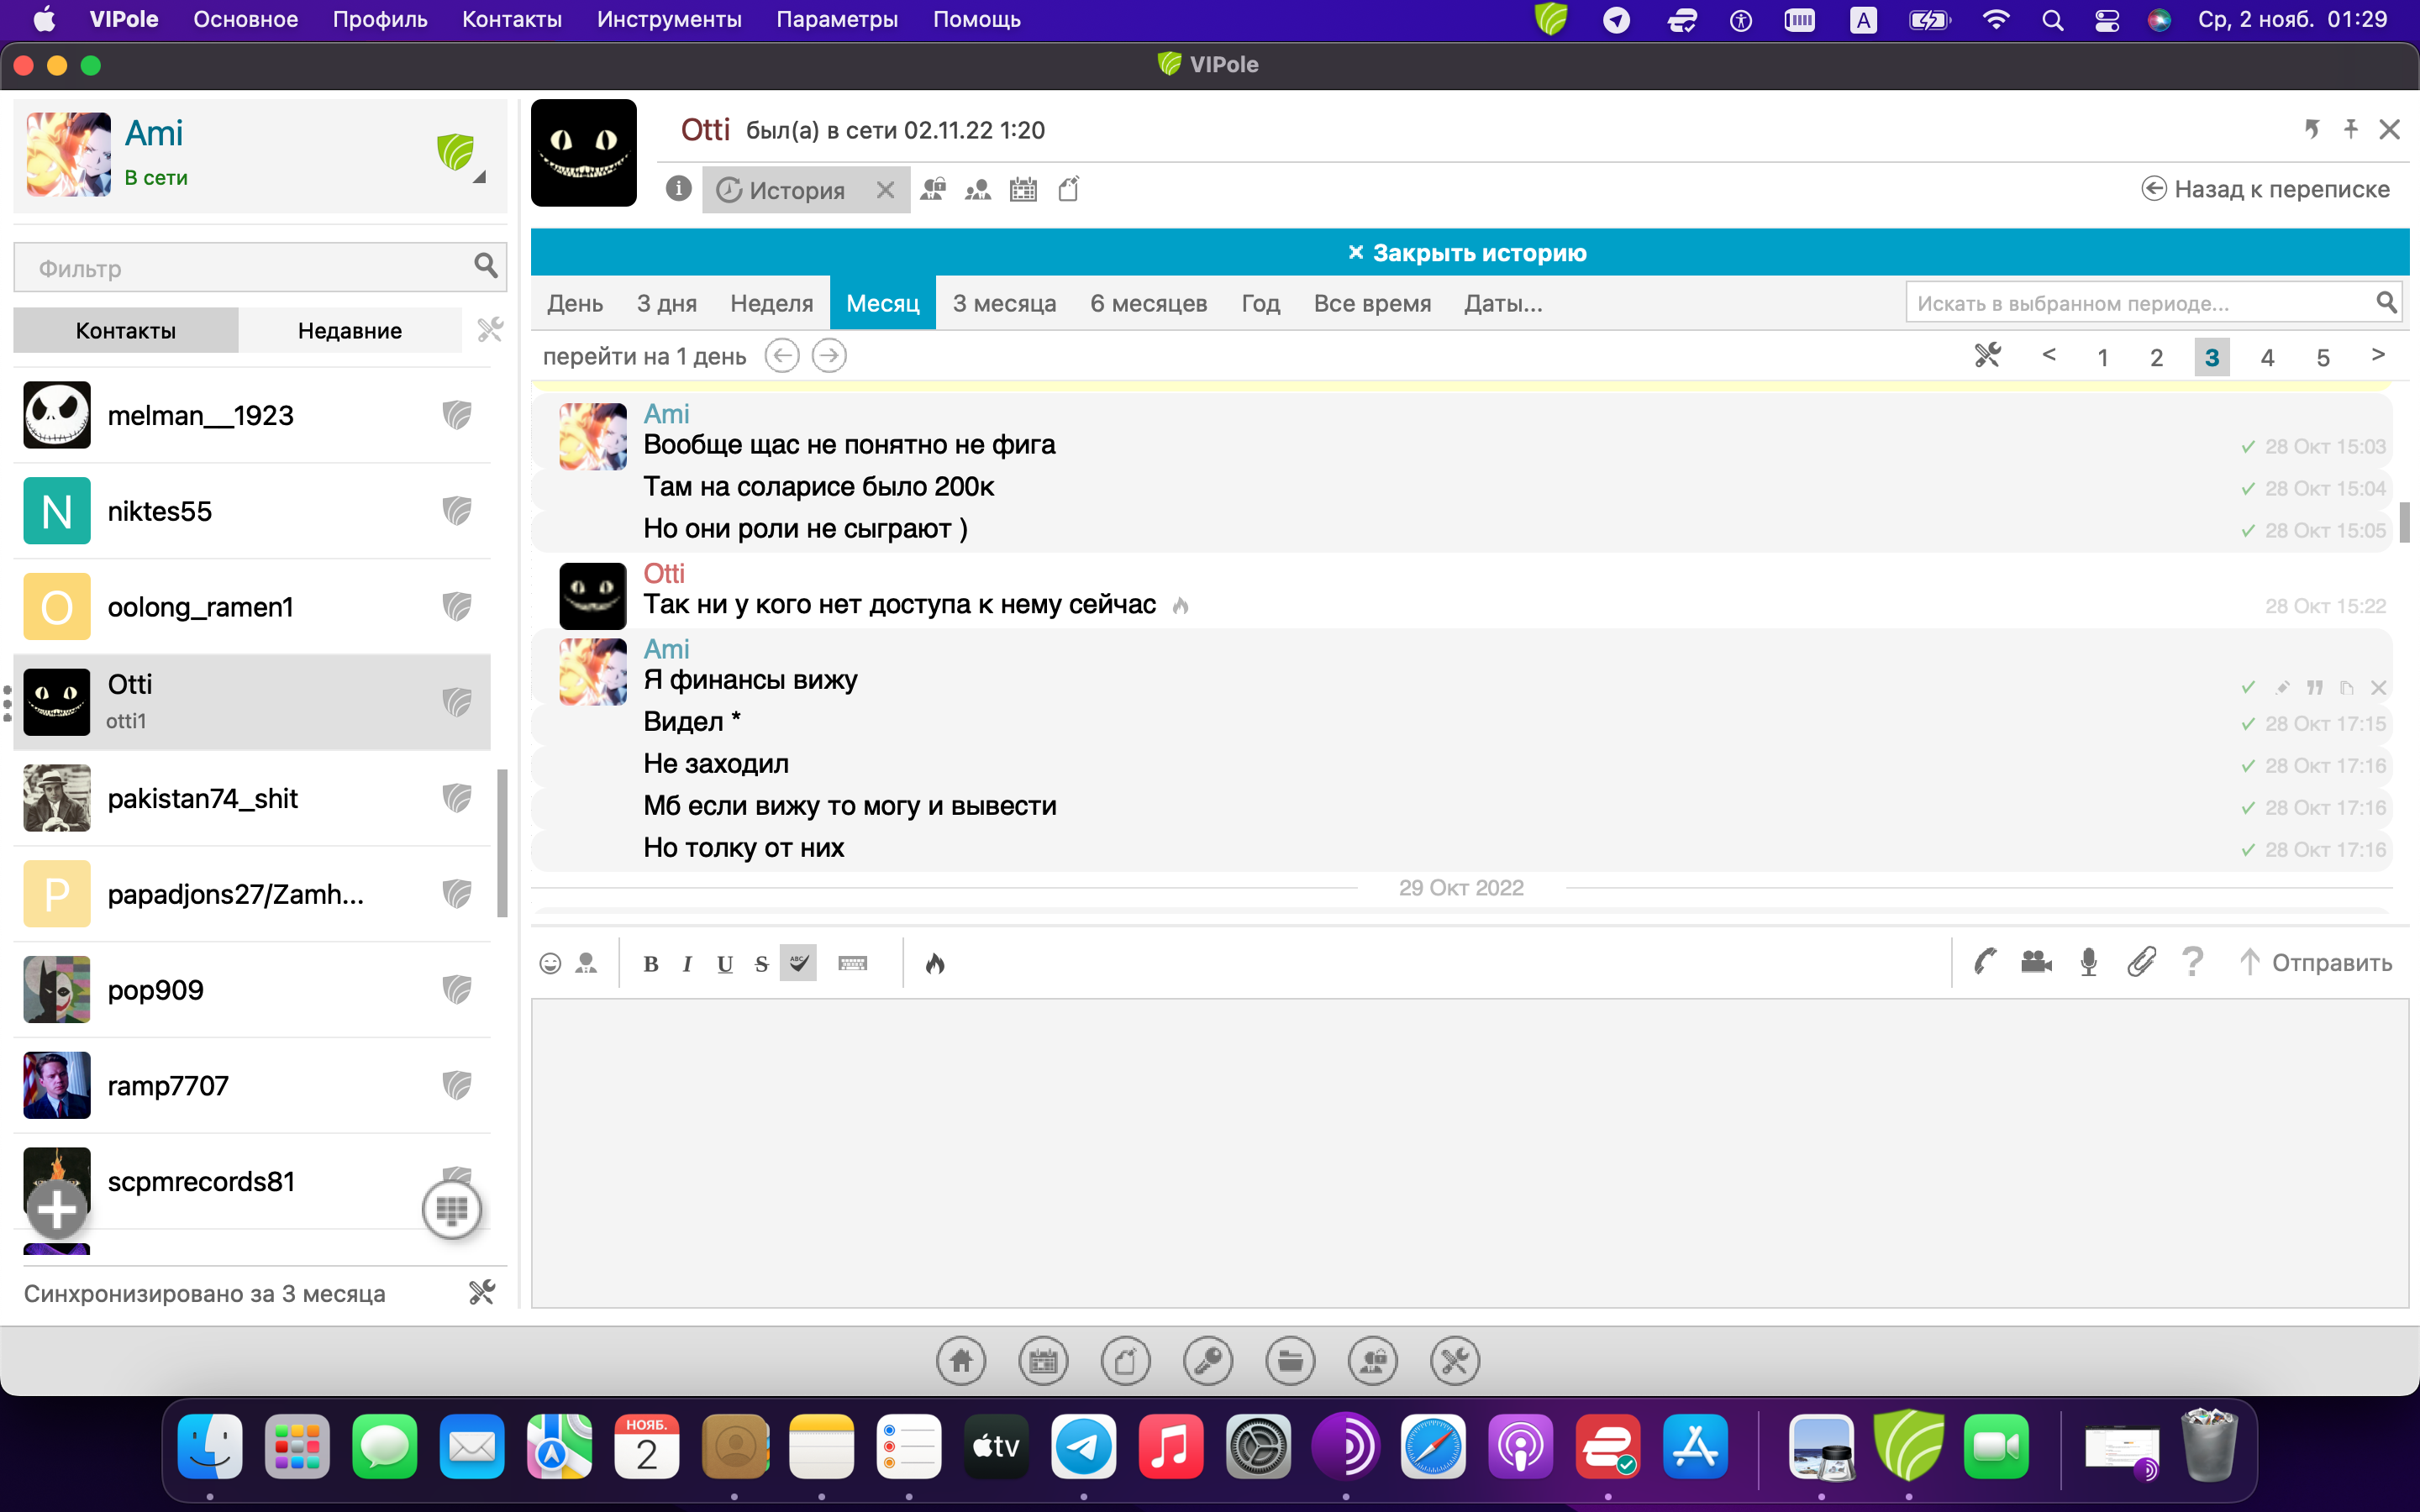Close the История tab

pyautogui.click(x=885, y=189)
